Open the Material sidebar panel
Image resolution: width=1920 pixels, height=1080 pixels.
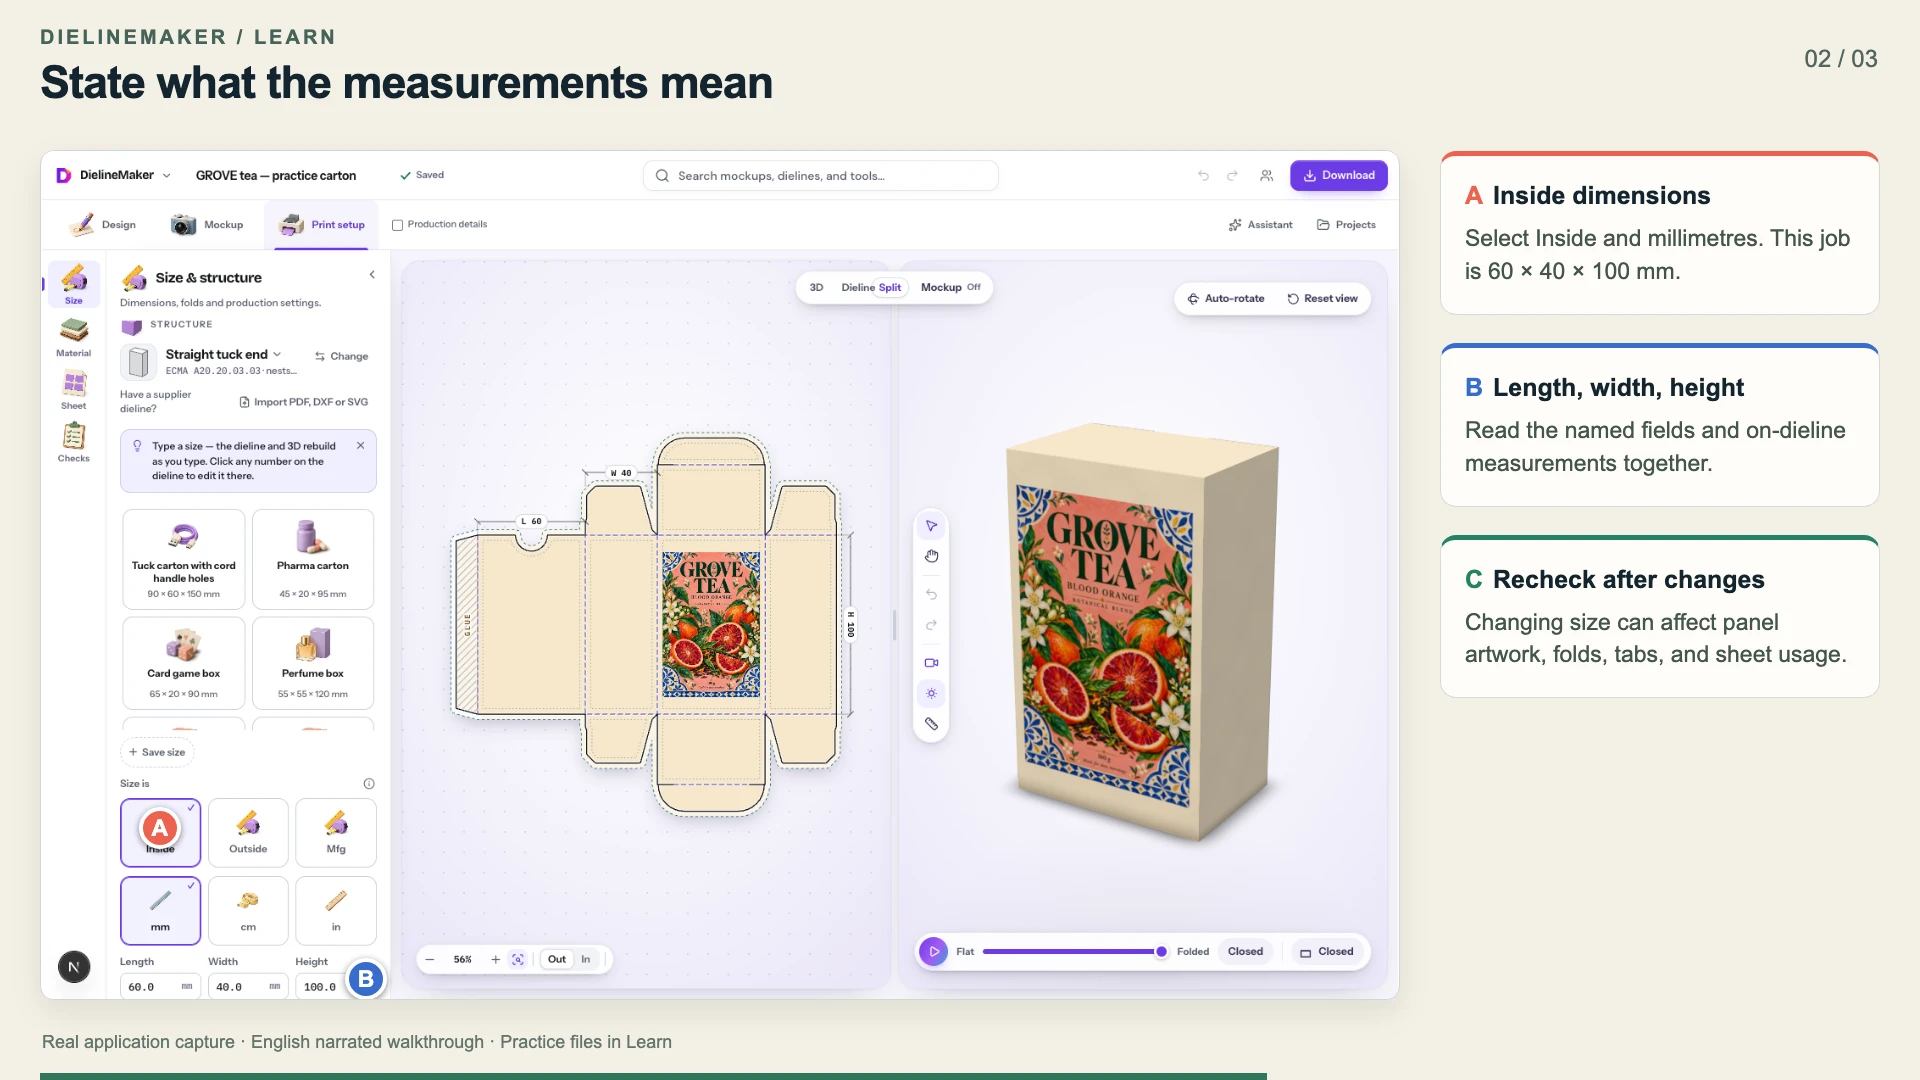[73, 338]
